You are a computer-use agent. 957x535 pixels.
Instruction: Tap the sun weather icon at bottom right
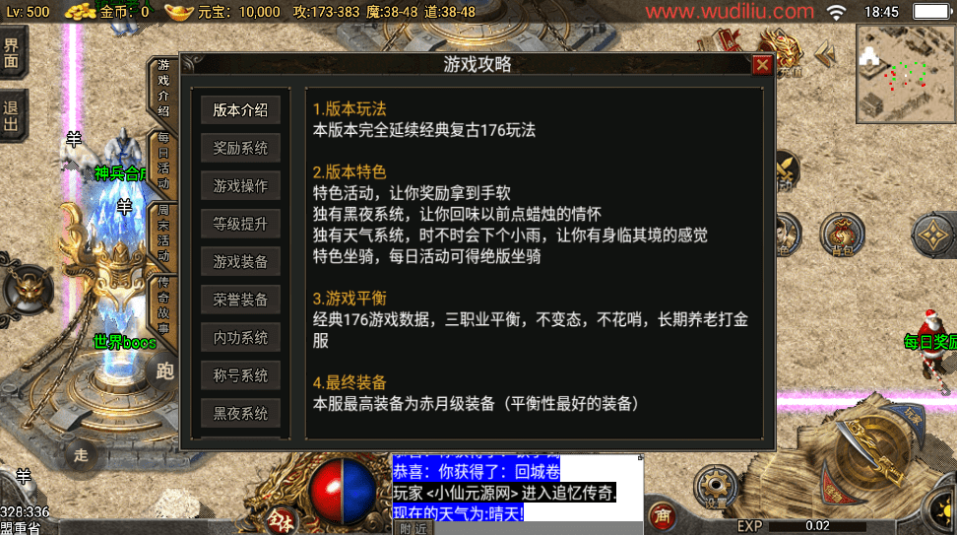(x=942, y=509)
